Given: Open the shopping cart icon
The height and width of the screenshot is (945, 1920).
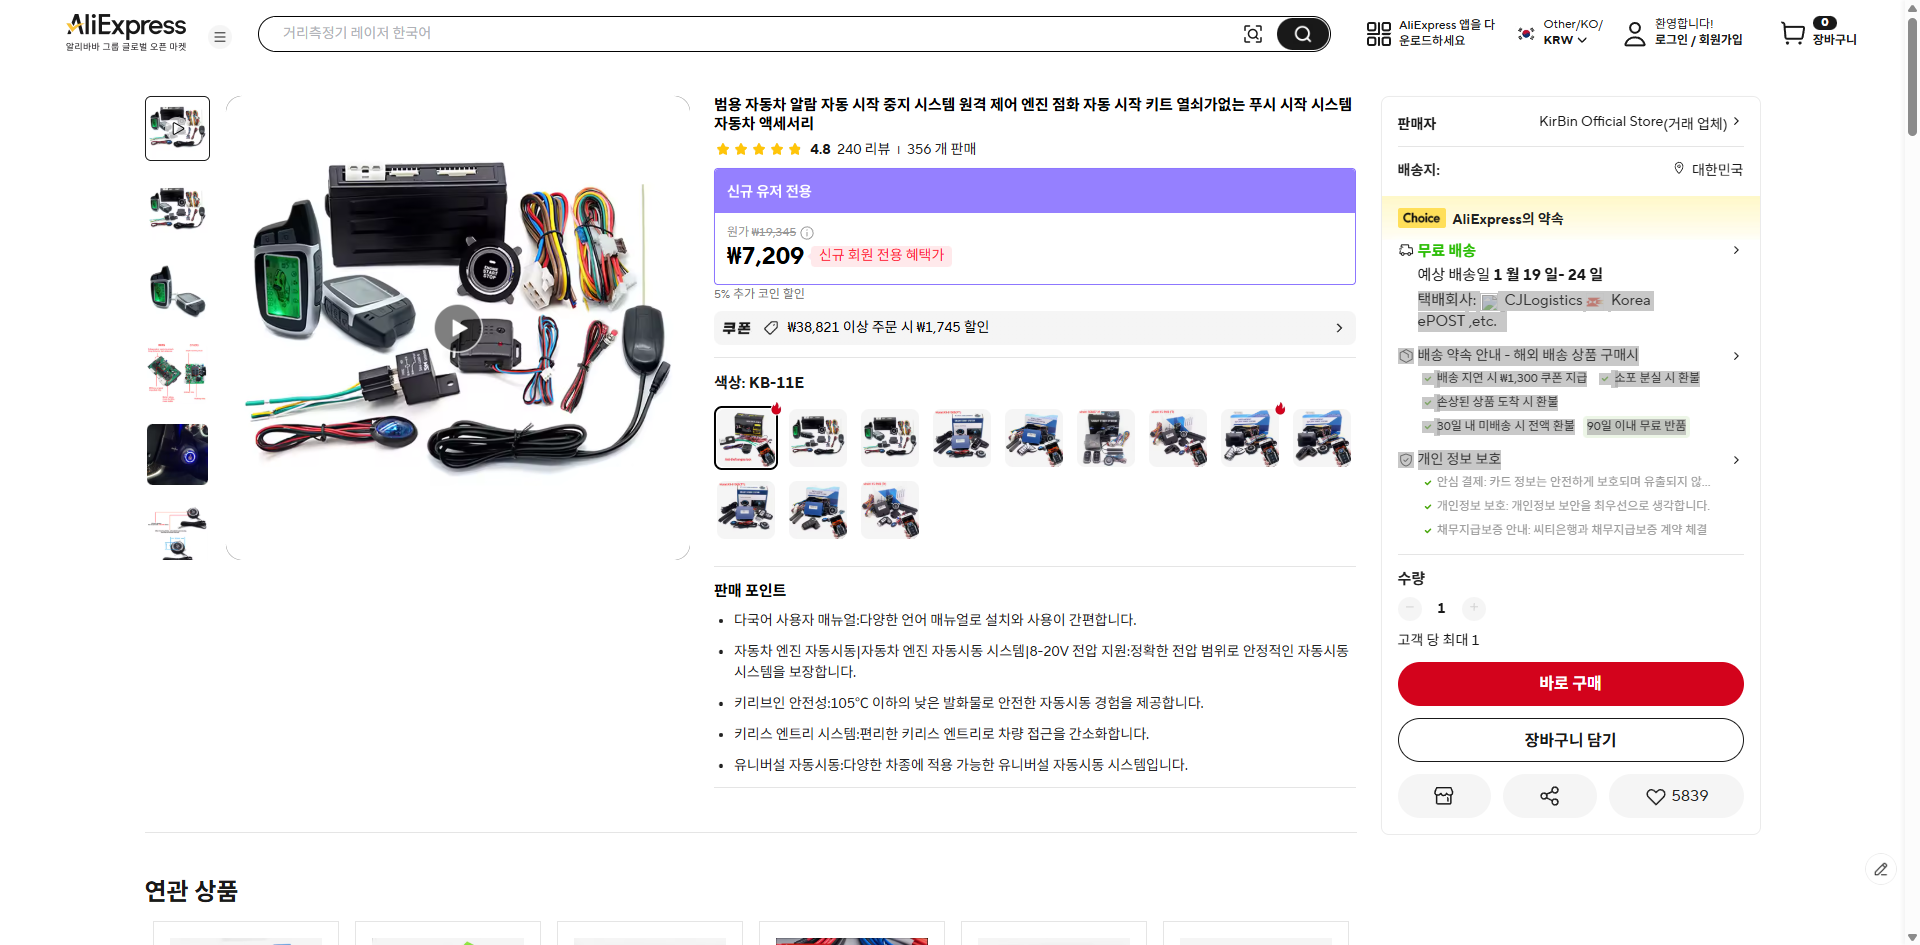Looking at the screenshot, I should tap(1791, 33).
